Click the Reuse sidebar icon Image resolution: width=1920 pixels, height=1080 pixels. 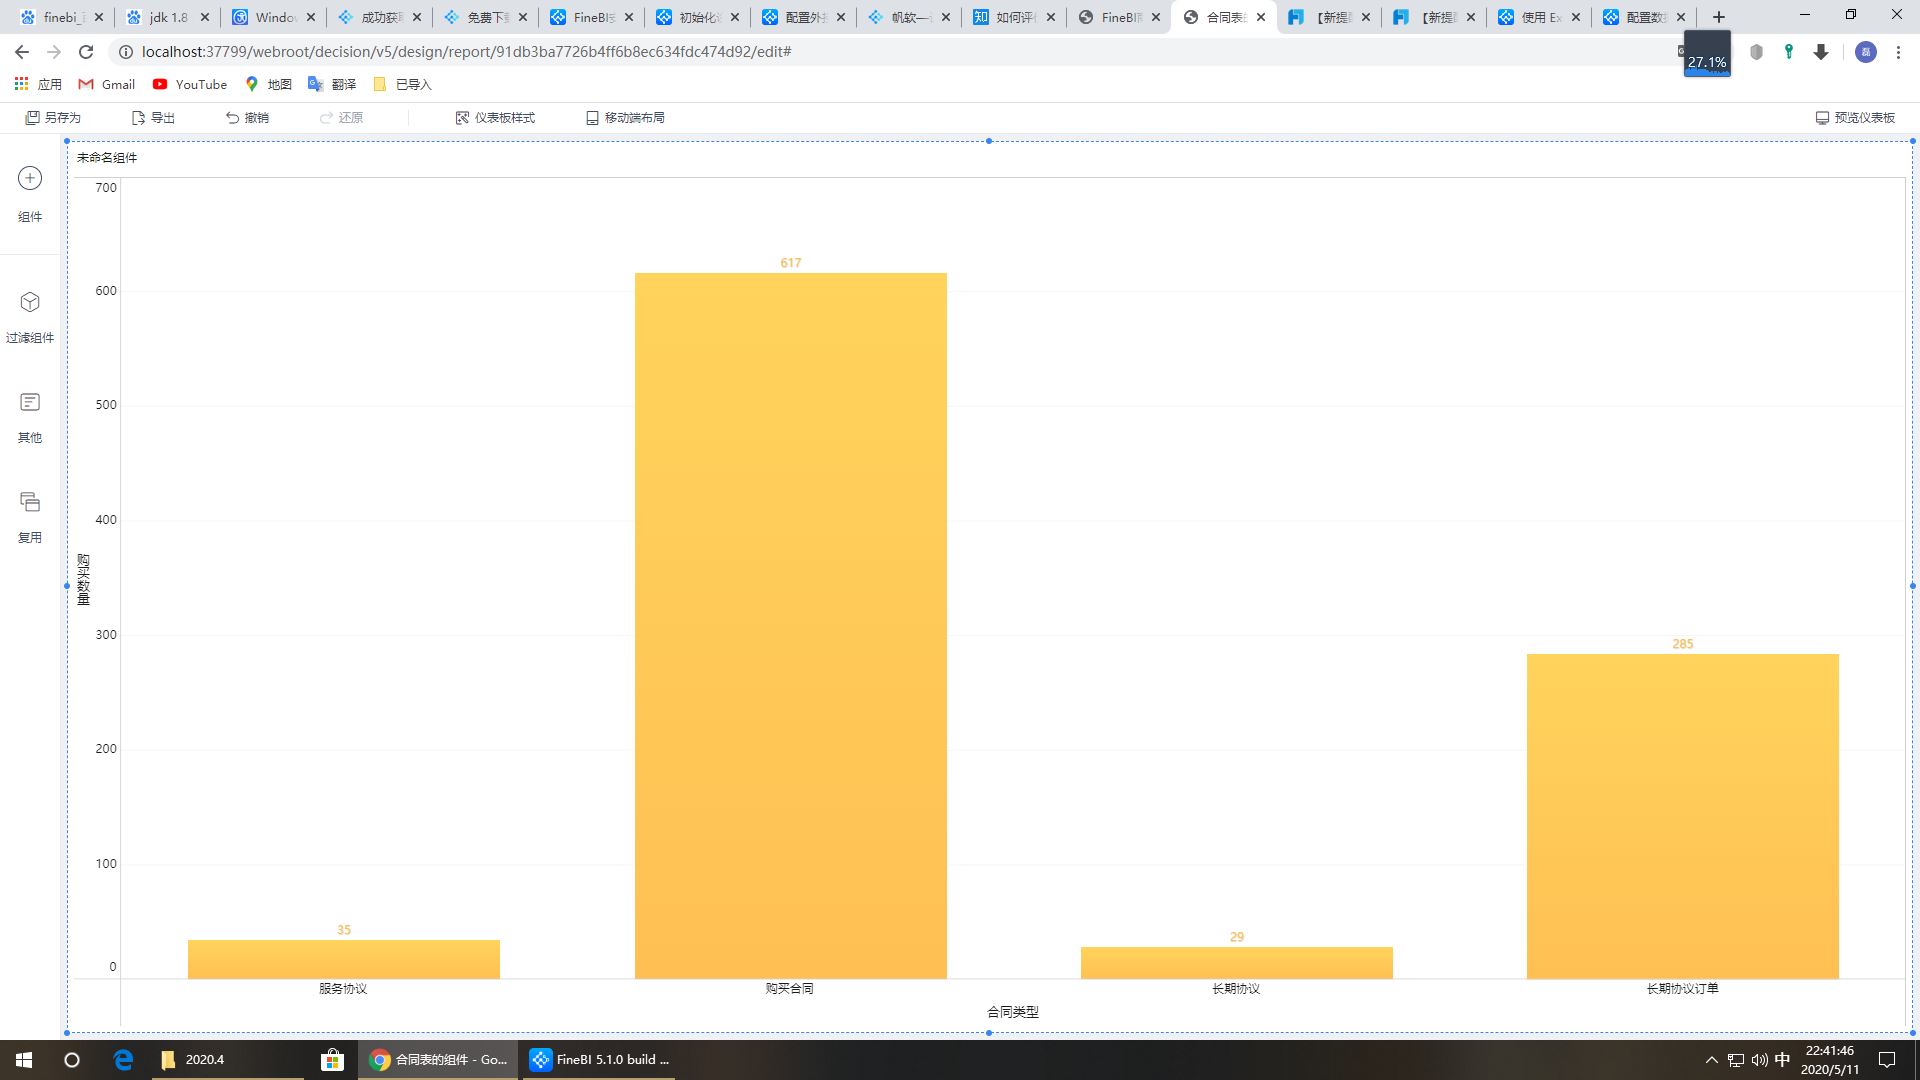pos(30,502)
